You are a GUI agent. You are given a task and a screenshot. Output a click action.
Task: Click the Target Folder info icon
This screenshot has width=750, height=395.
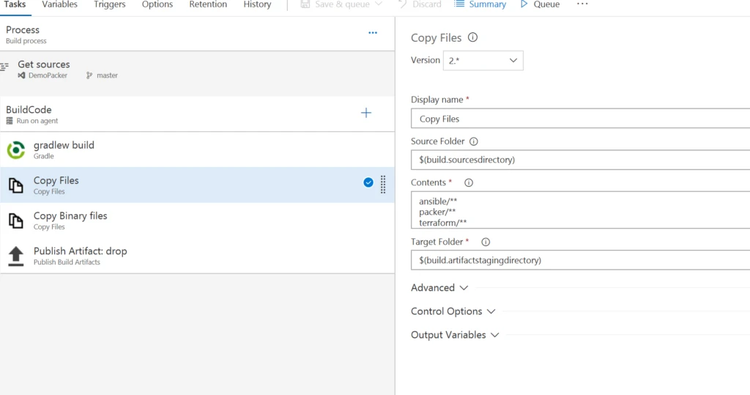485,242
